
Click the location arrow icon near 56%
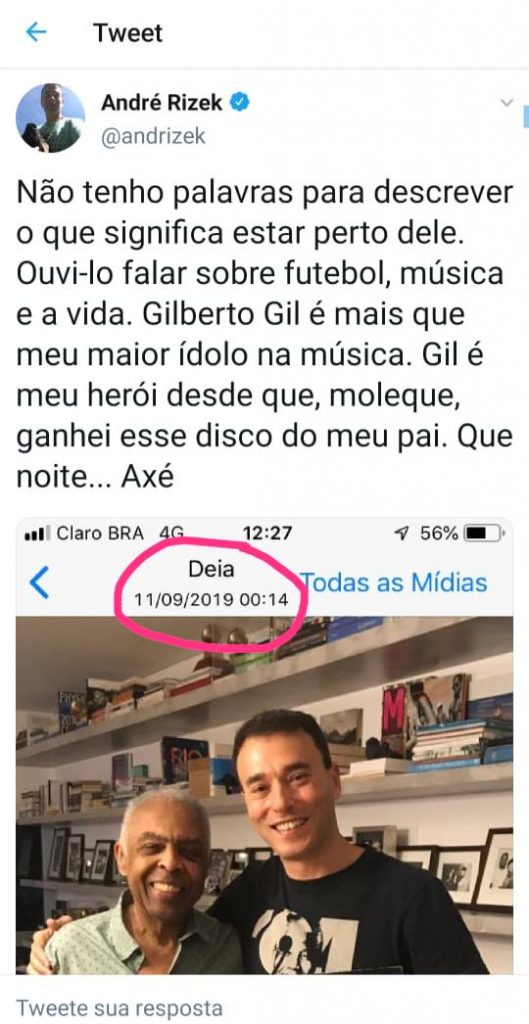402,534
